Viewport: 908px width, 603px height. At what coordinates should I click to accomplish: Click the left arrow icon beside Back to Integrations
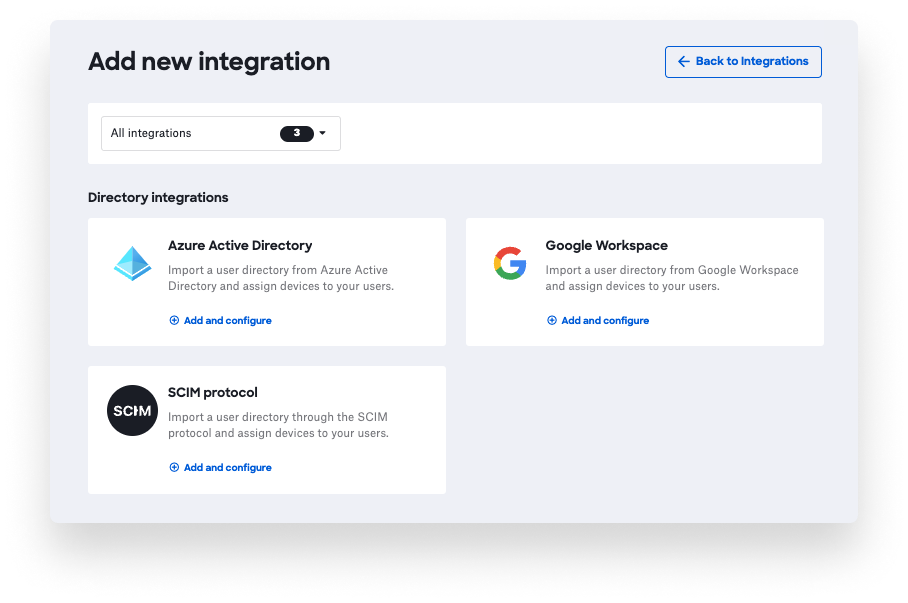tap(684, 62)
